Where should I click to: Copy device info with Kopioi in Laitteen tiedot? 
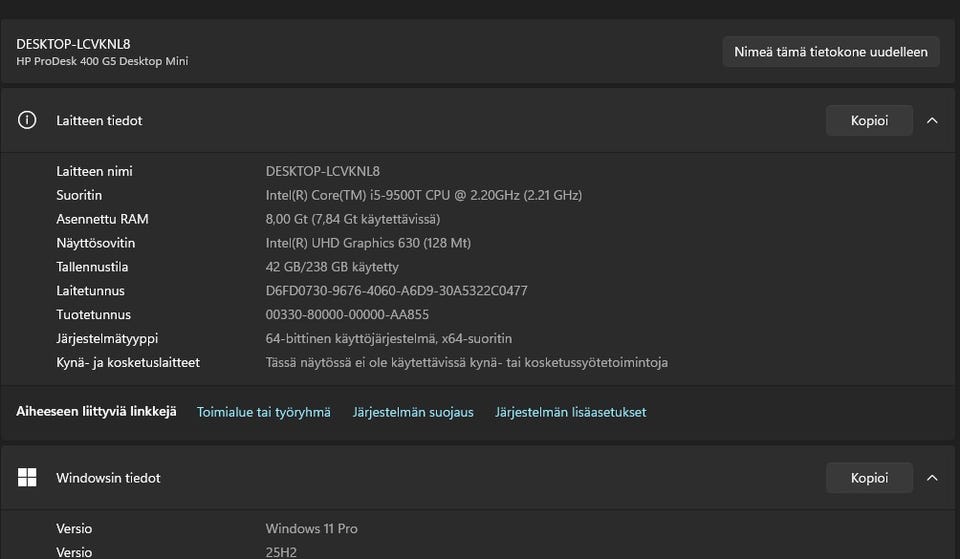pos(869,121)
